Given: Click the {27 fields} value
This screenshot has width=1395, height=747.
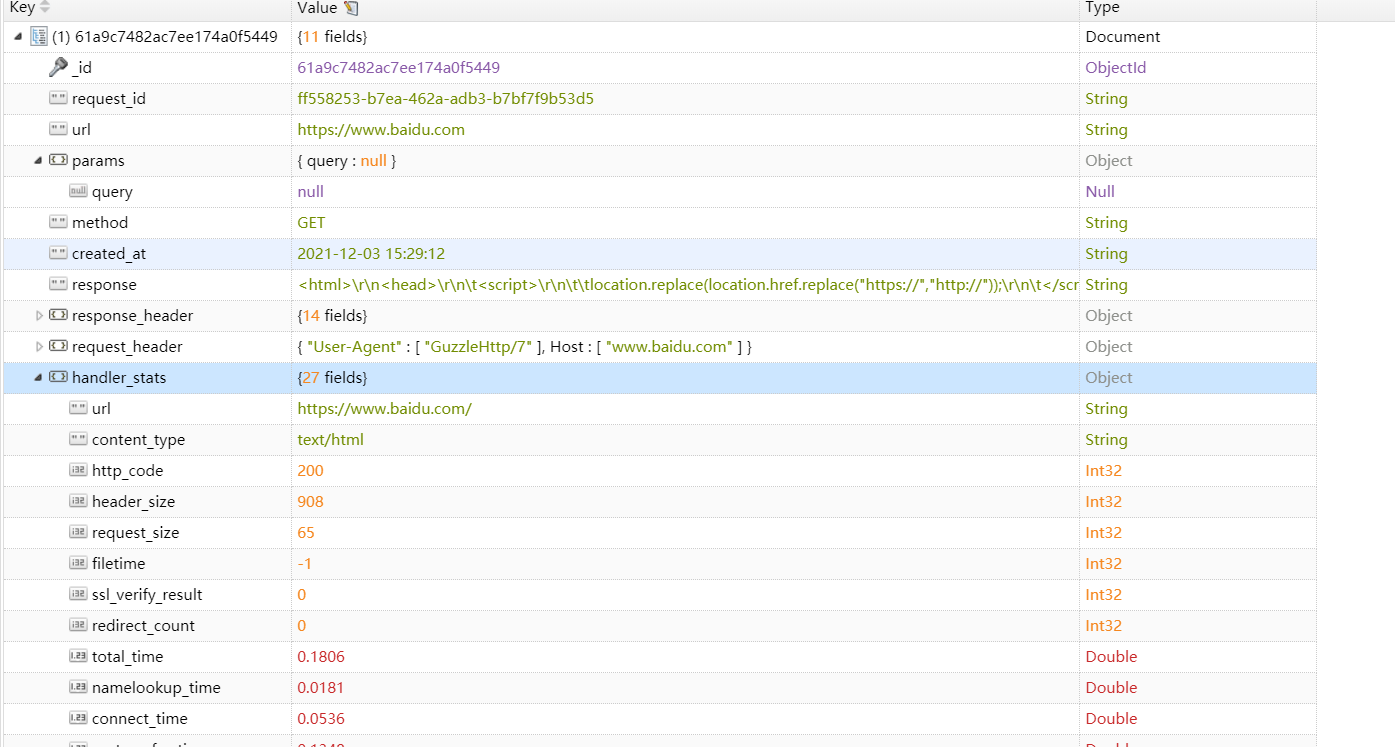Looking at the screenshot, I should [x=332, y=378].
